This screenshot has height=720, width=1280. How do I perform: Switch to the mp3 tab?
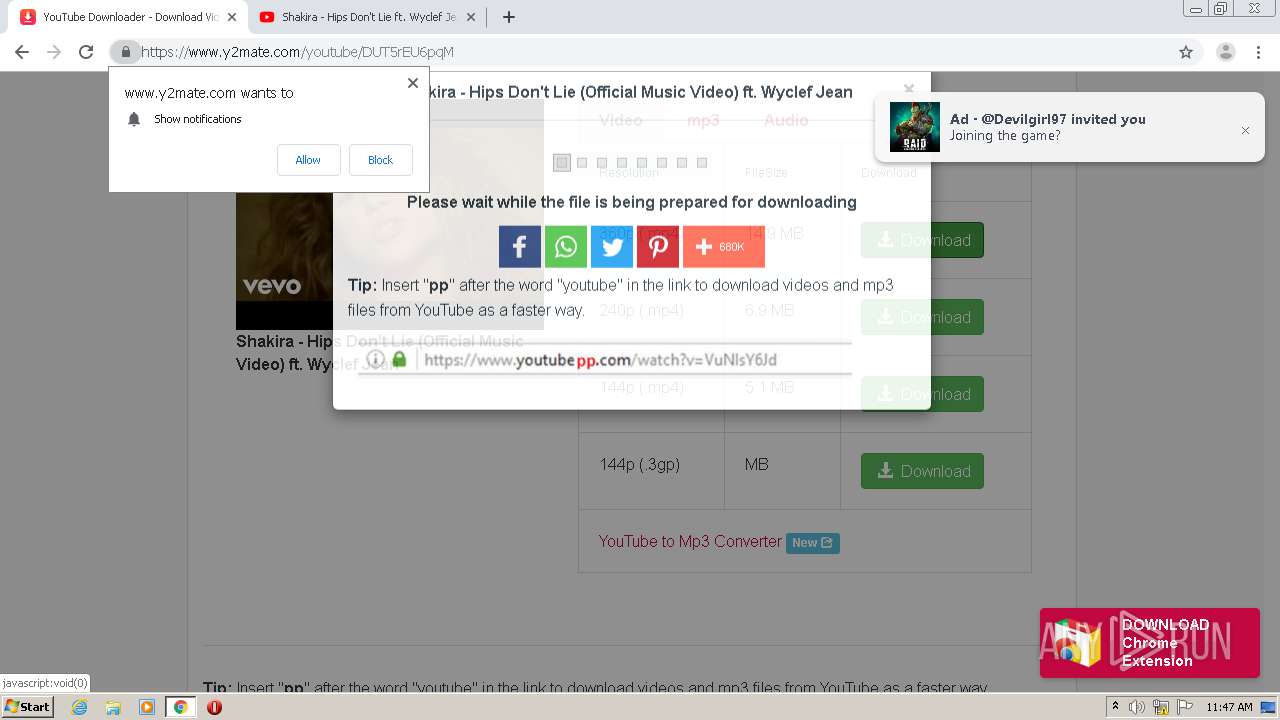[703, 120]
